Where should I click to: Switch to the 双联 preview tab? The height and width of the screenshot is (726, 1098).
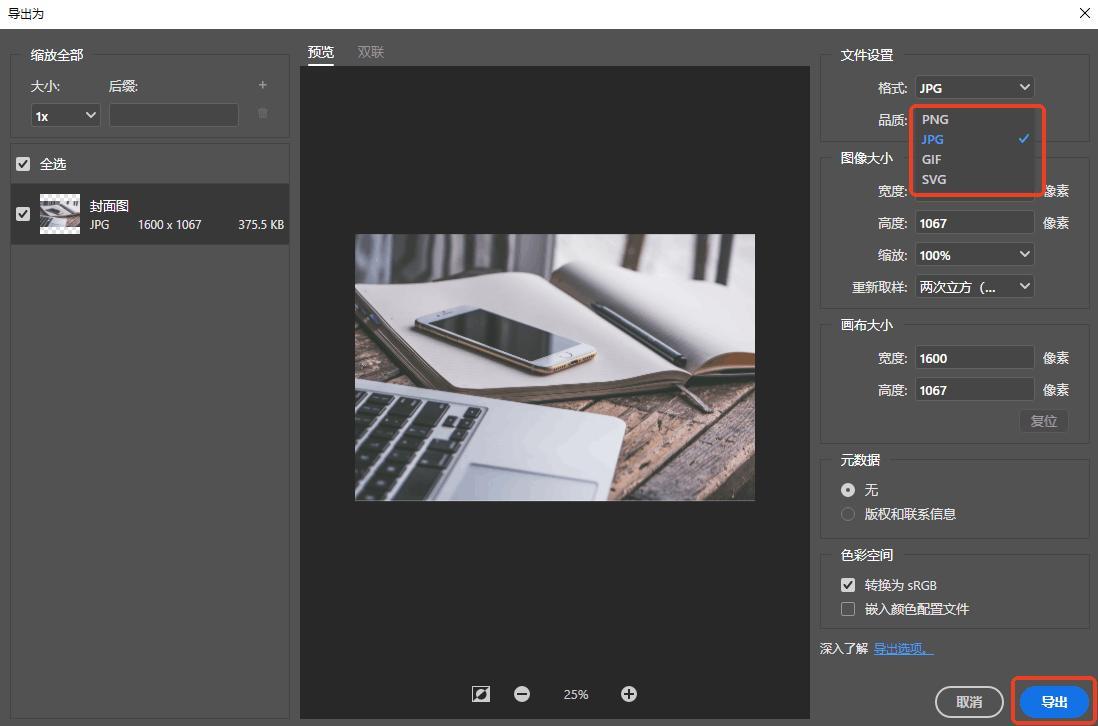coord(371,52)
